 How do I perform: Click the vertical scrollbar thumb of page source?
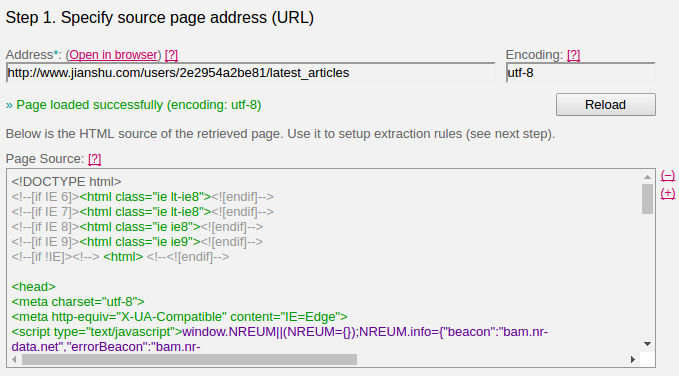coord(647,199)
